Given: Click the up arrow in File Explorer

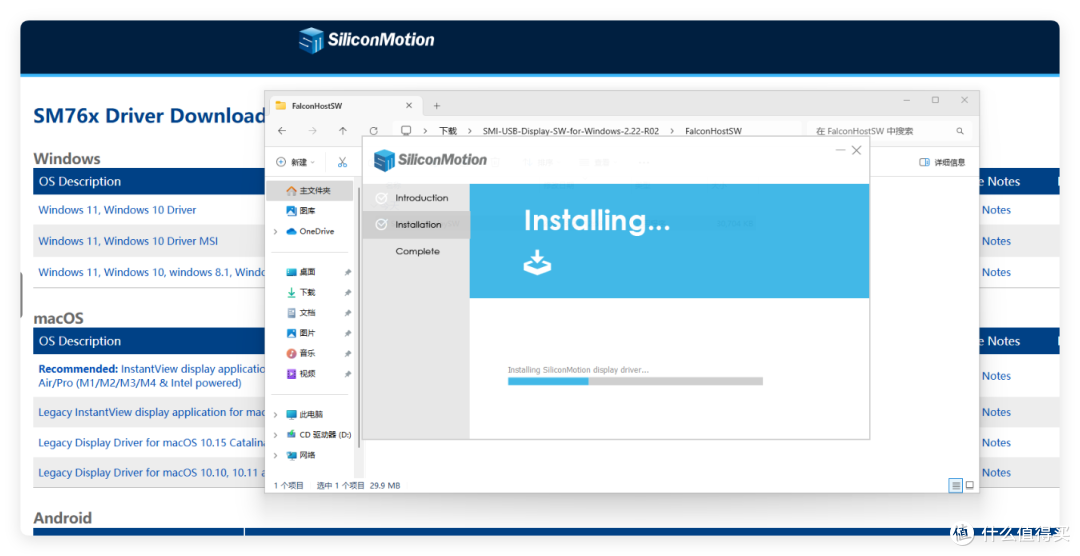Looking at the screenshot, I should coord(343,131).
